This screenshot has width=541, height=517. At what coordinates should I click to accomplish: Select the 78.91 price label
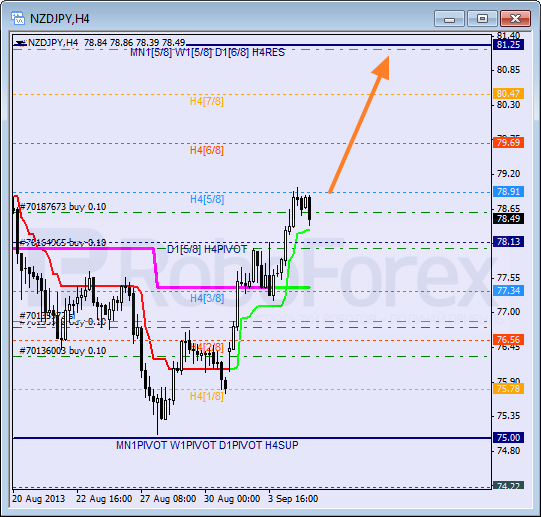(x=508, y=192)
